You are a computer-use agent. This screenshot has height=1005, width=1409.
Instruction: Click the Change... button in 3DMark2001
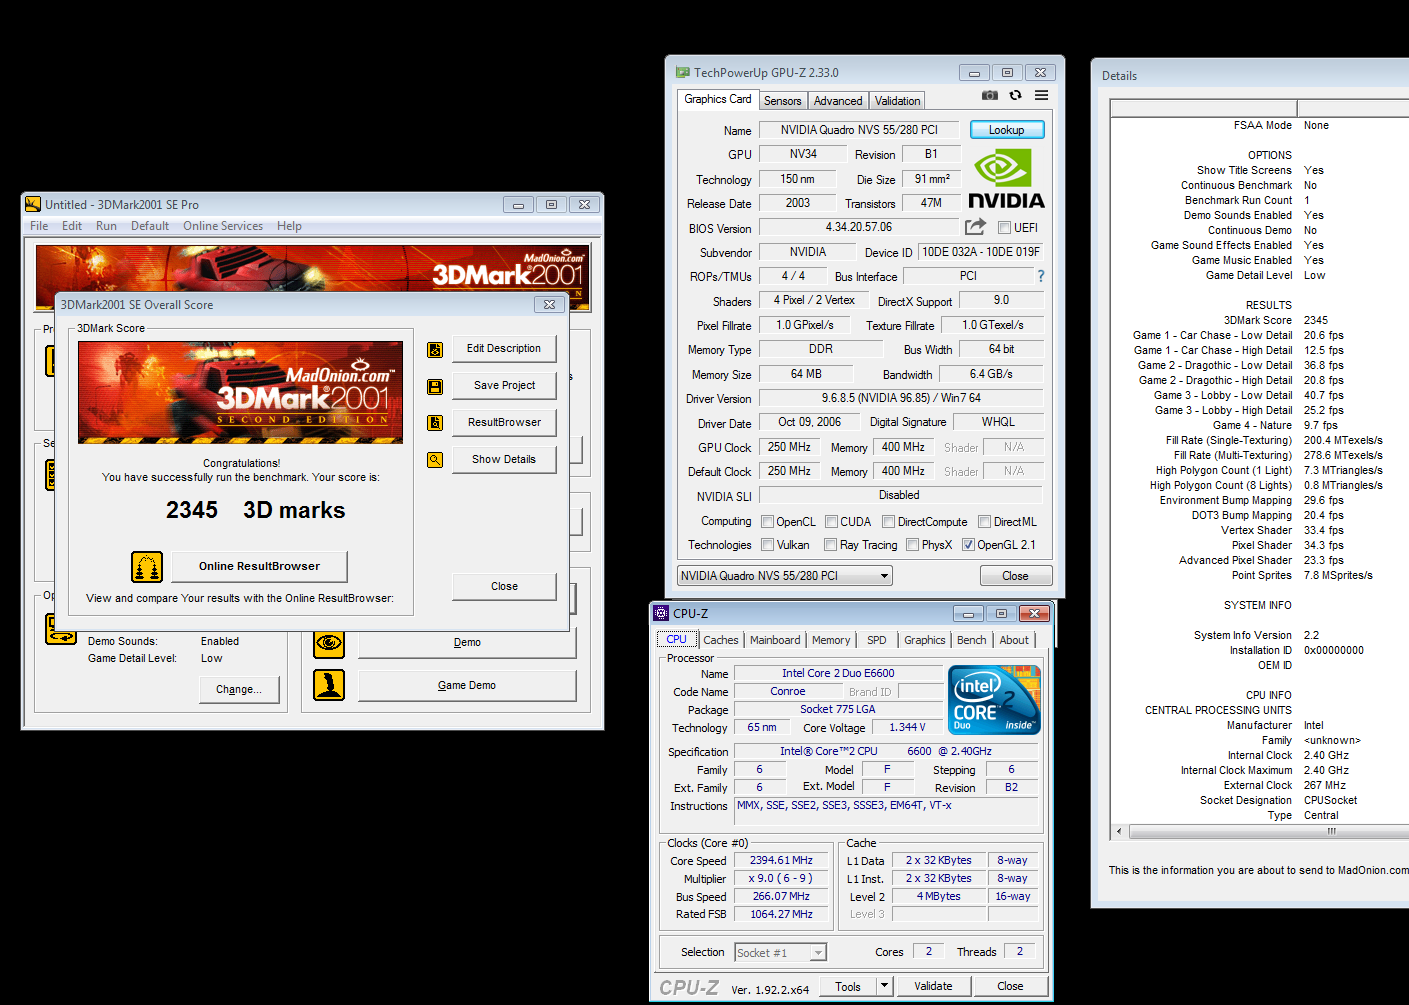(x=239, y=689)
